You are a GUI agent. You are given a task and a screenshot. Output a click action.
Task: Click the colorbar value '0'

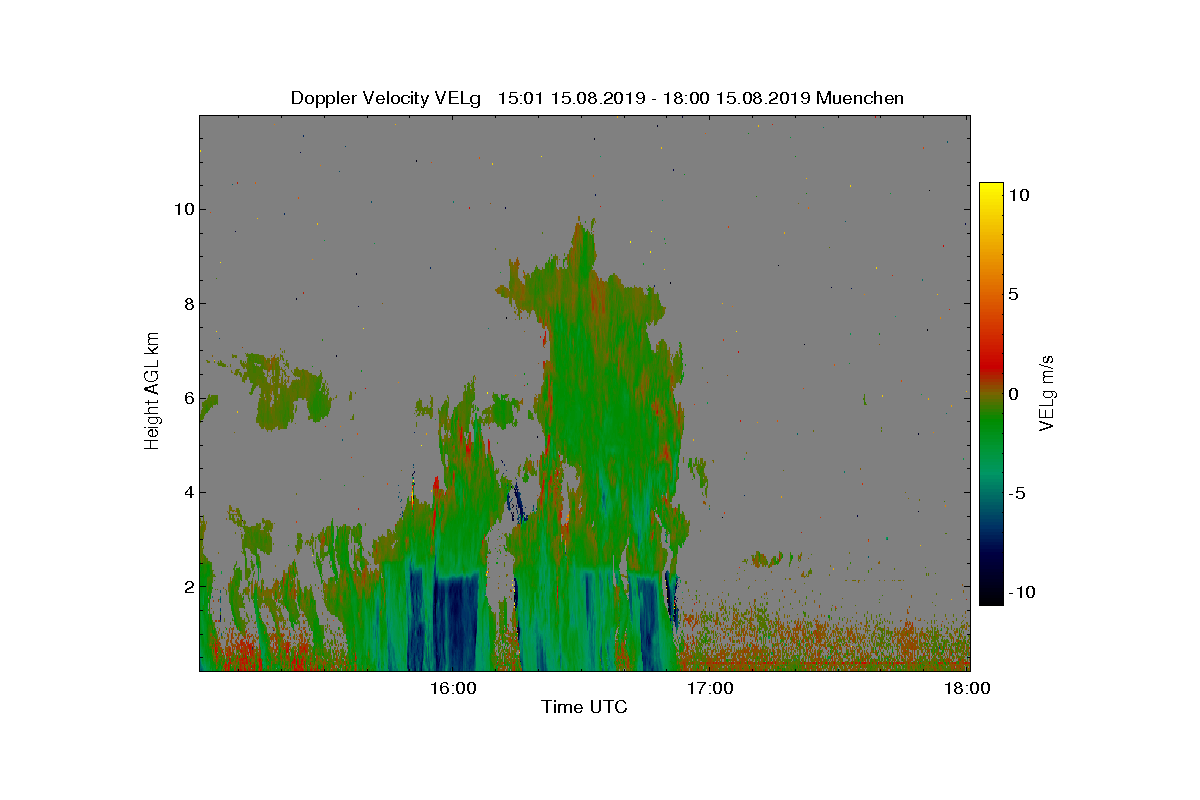(1013, 394)
